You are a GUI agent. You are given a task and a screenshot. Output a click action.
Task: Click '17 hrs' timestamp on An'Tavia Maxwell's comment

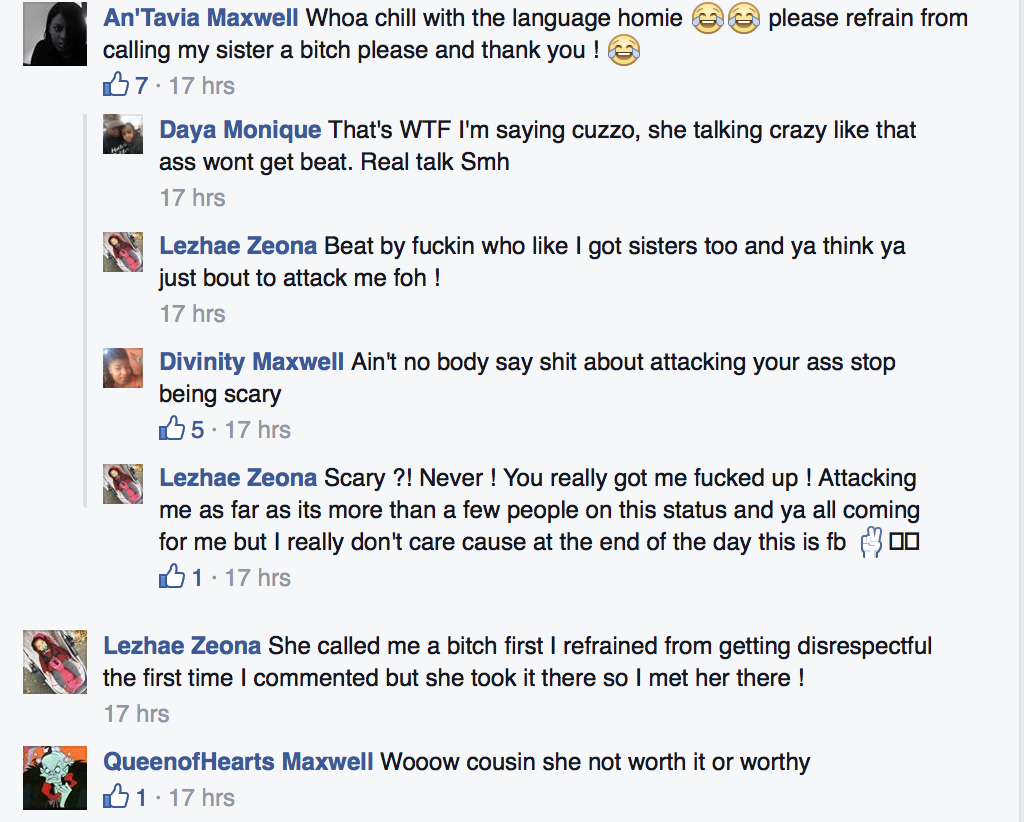click(x=201, y=85)
